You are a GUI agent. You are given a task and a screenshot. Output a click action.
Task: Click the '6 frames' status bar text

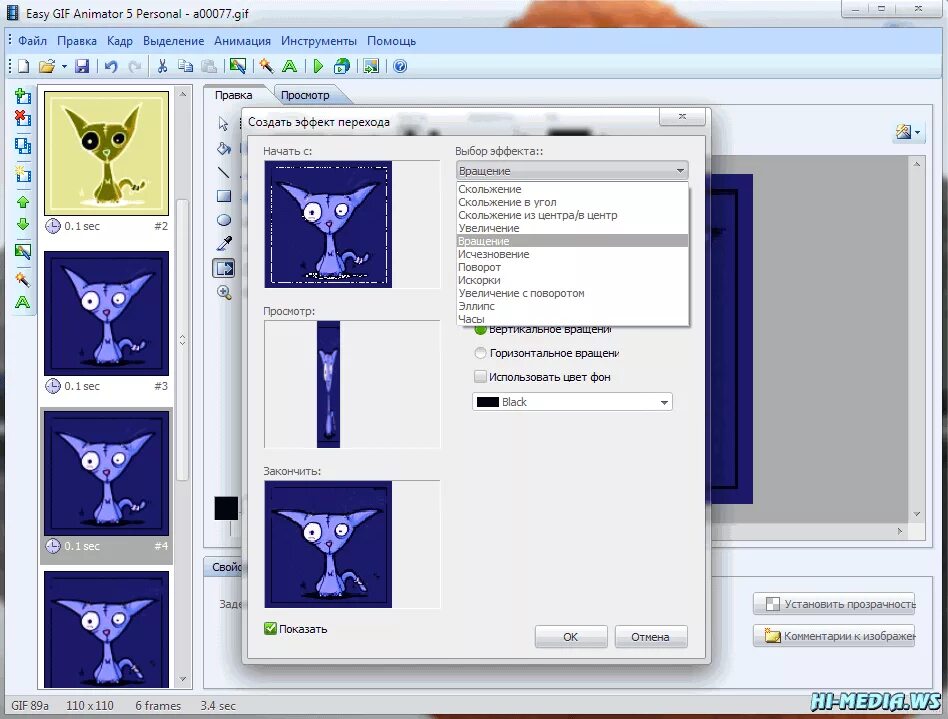tap(158, 706)
